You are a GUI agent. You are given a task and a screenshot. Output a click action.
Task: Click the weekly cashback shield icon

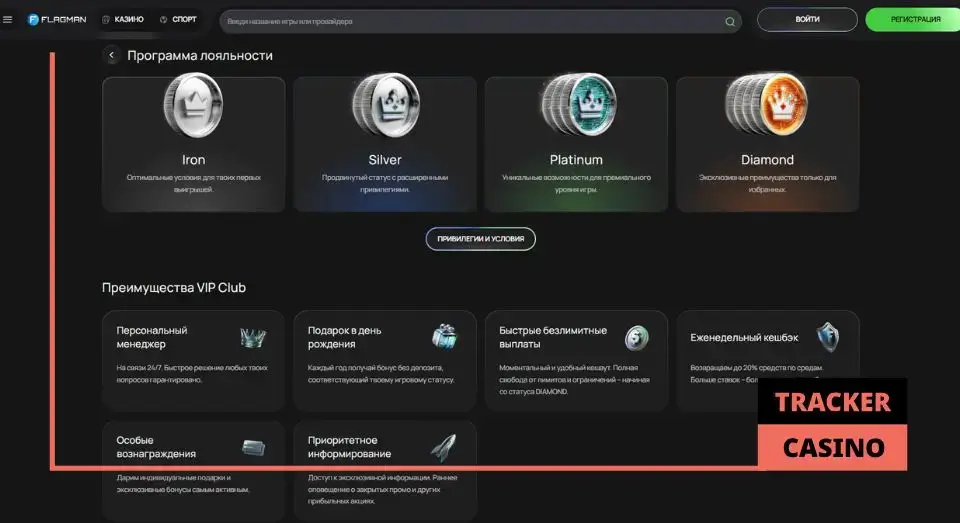click(x=827, y=337)
